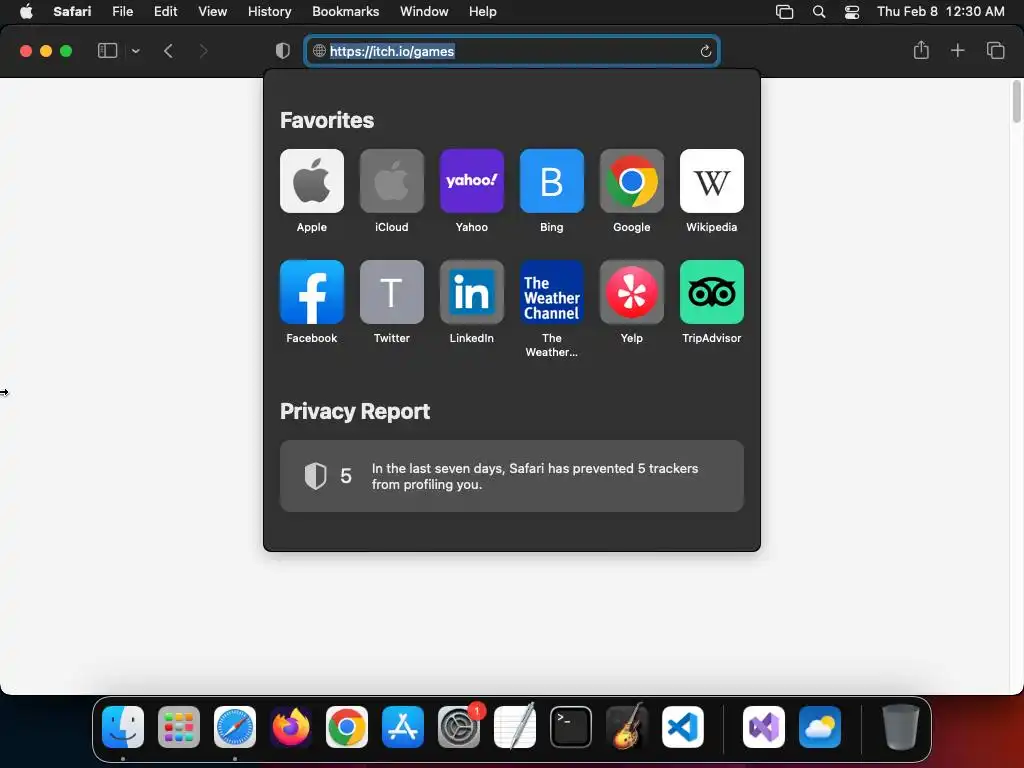The width and height of the screenshot is (1024, 768).
Task: Open Control Center in menu bar
Action: tap(852, 12)
